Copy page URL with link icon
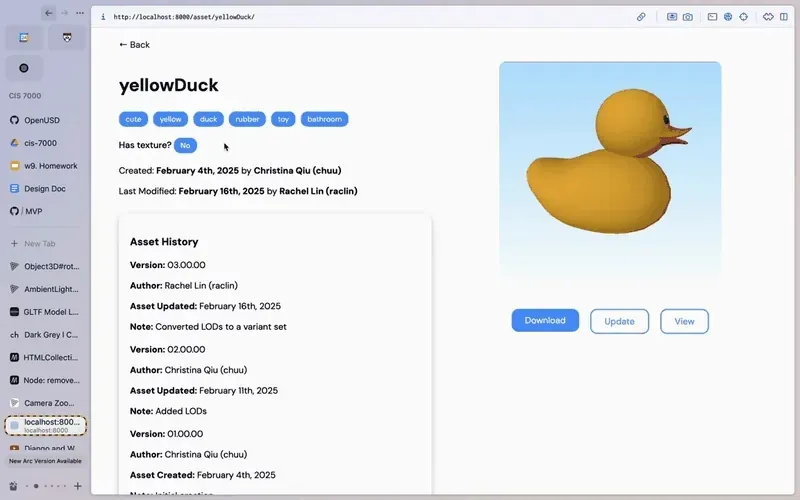800x500 pixels. point(641,17)
